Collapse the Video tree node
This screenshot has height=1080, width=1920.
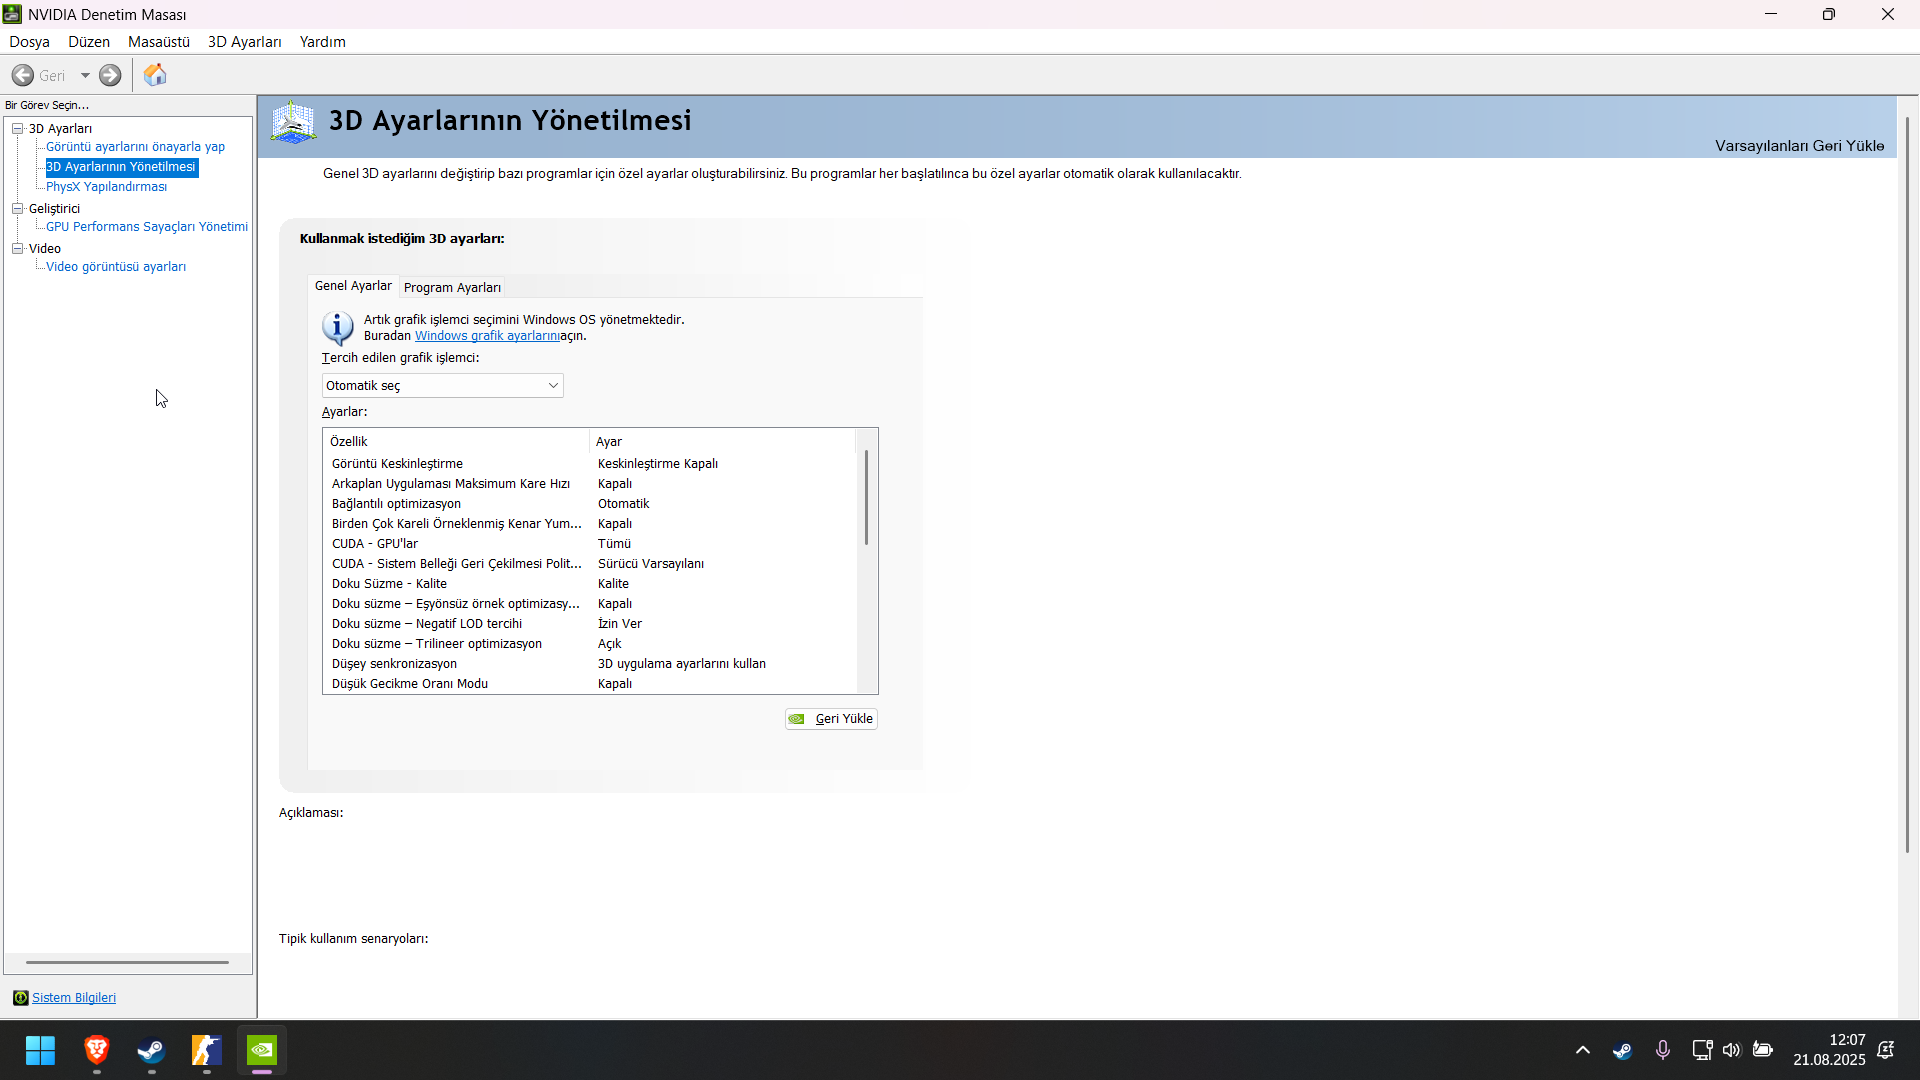point(17,248)
